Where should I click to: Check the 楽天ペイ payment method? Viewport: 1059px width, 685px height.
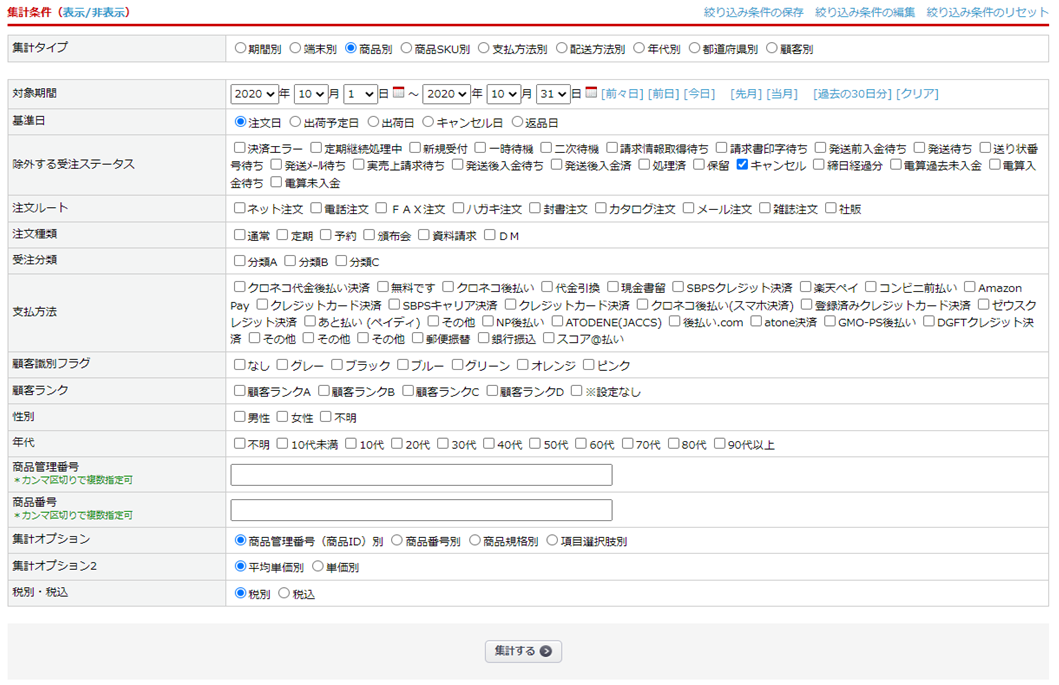[805, 288]
